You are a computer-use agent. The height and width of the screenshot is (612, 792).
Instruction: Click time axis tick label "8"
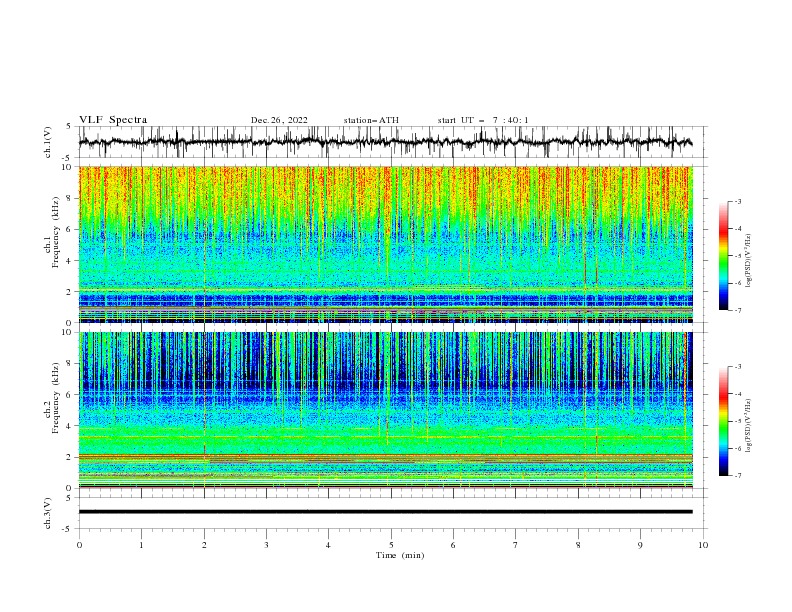(578, 545)
